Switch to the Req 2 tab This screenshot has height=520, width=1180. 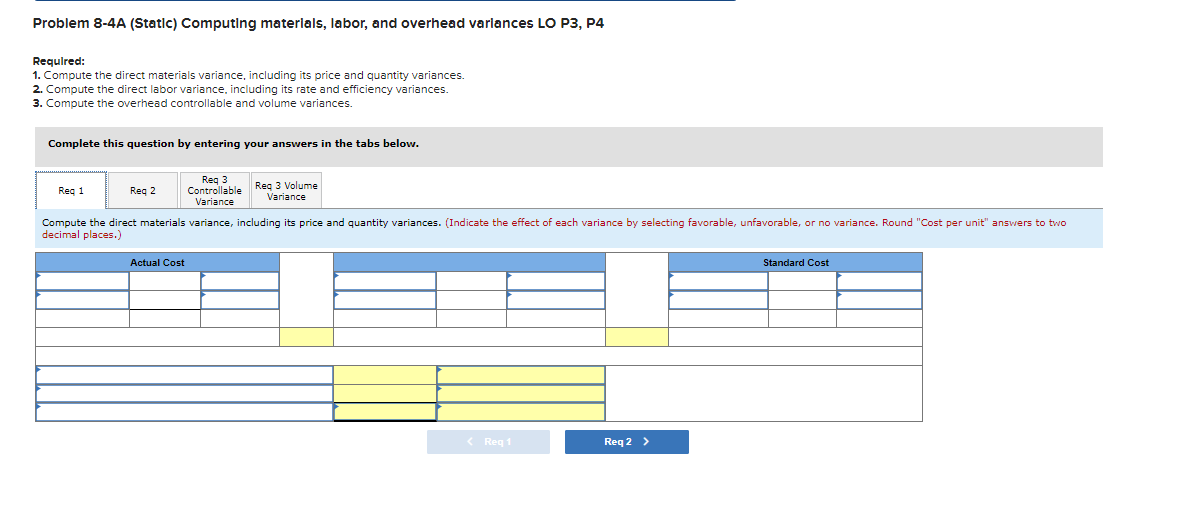tap(142, 190)
